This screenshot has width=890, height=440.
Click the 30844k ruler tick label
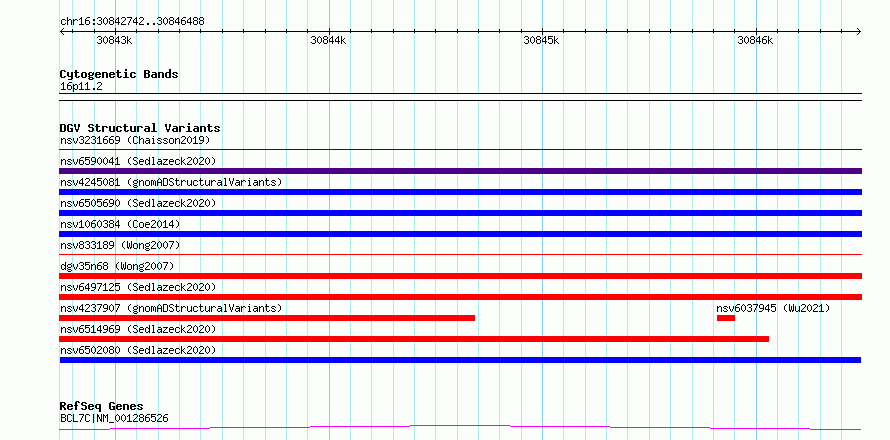coord(328,40)
